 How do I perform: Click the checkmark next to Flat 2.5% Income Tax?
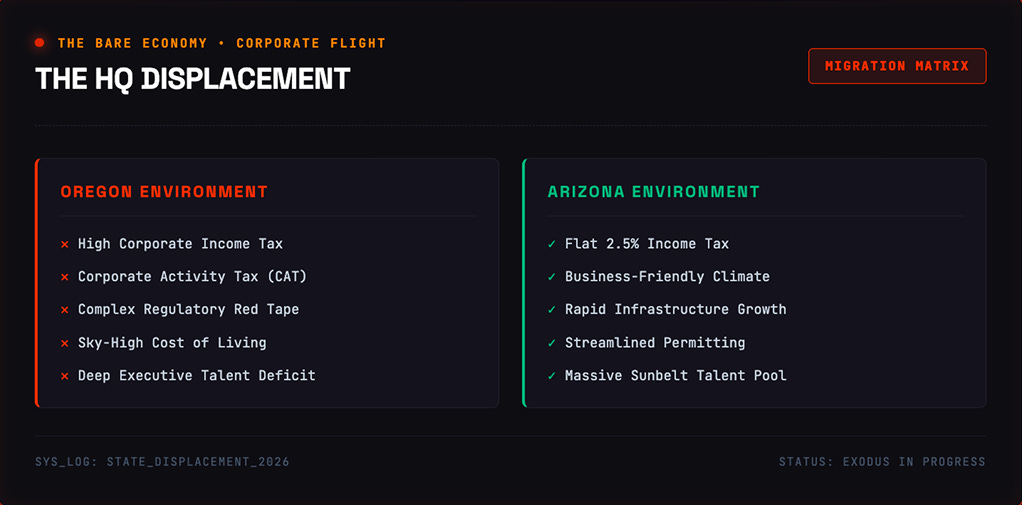(552, 244)
